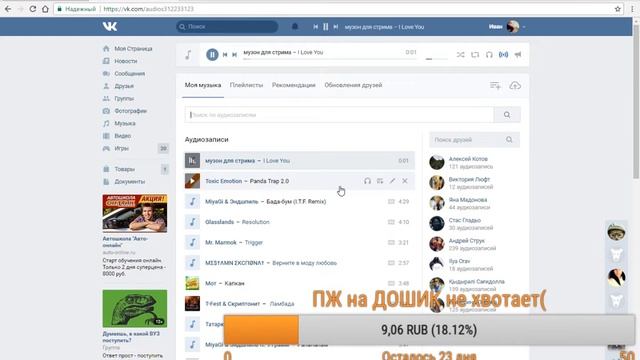Screen dimensions: 640x360
Task: Toggle broadcast audio to status
Action: coord(503,54)
